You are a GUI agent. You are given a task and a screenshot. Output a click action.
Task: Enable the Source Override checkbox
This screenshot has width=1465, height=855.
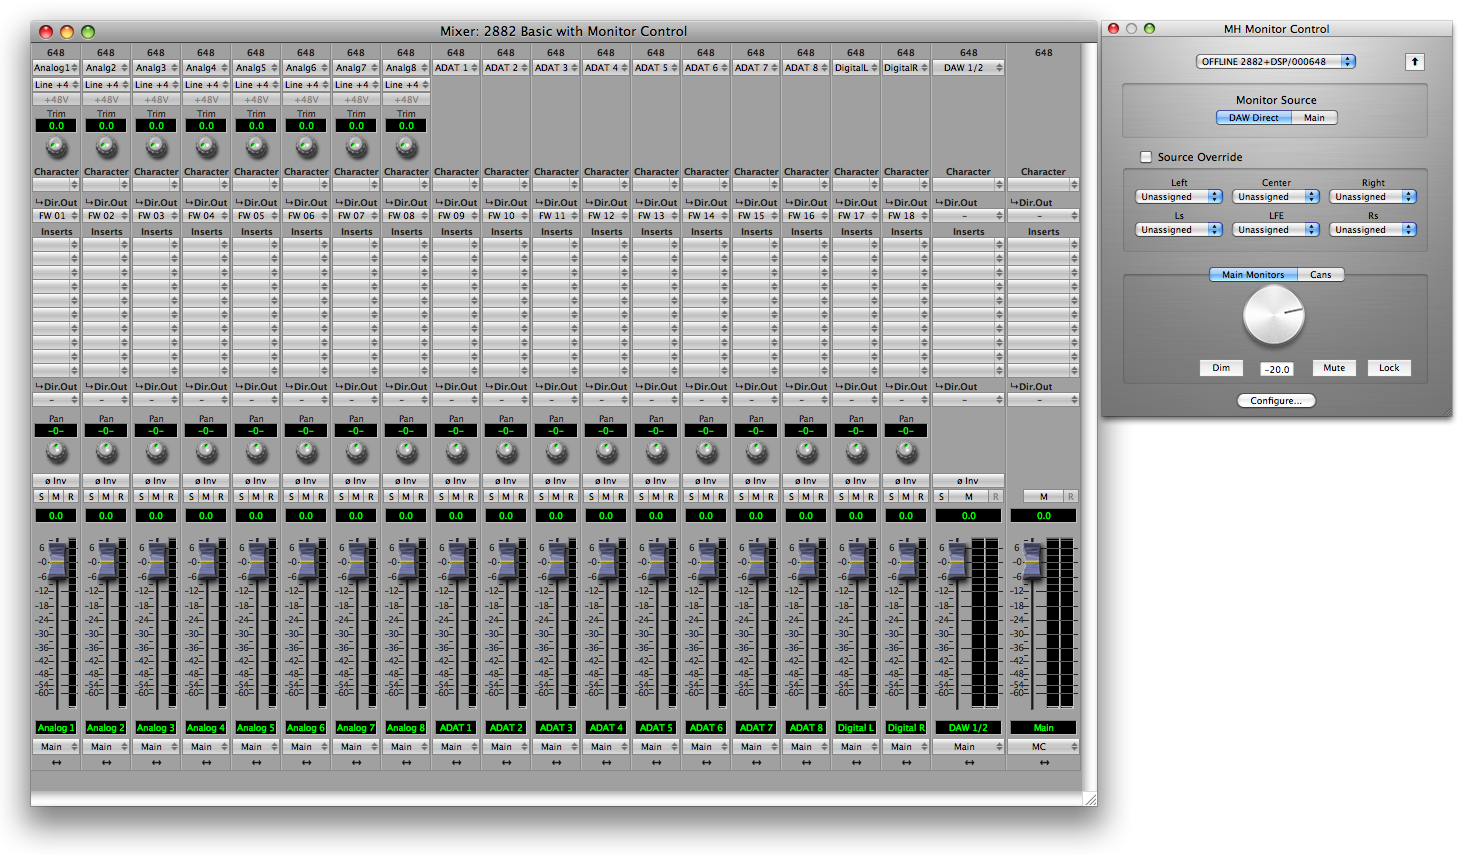pyautogui.click(x=1146, y=157)
